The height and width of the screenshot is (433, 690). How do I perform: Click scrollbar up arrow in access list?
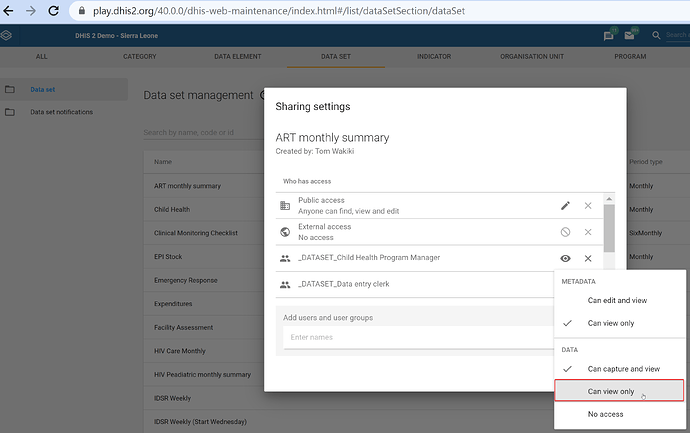(x=609, y=199)
